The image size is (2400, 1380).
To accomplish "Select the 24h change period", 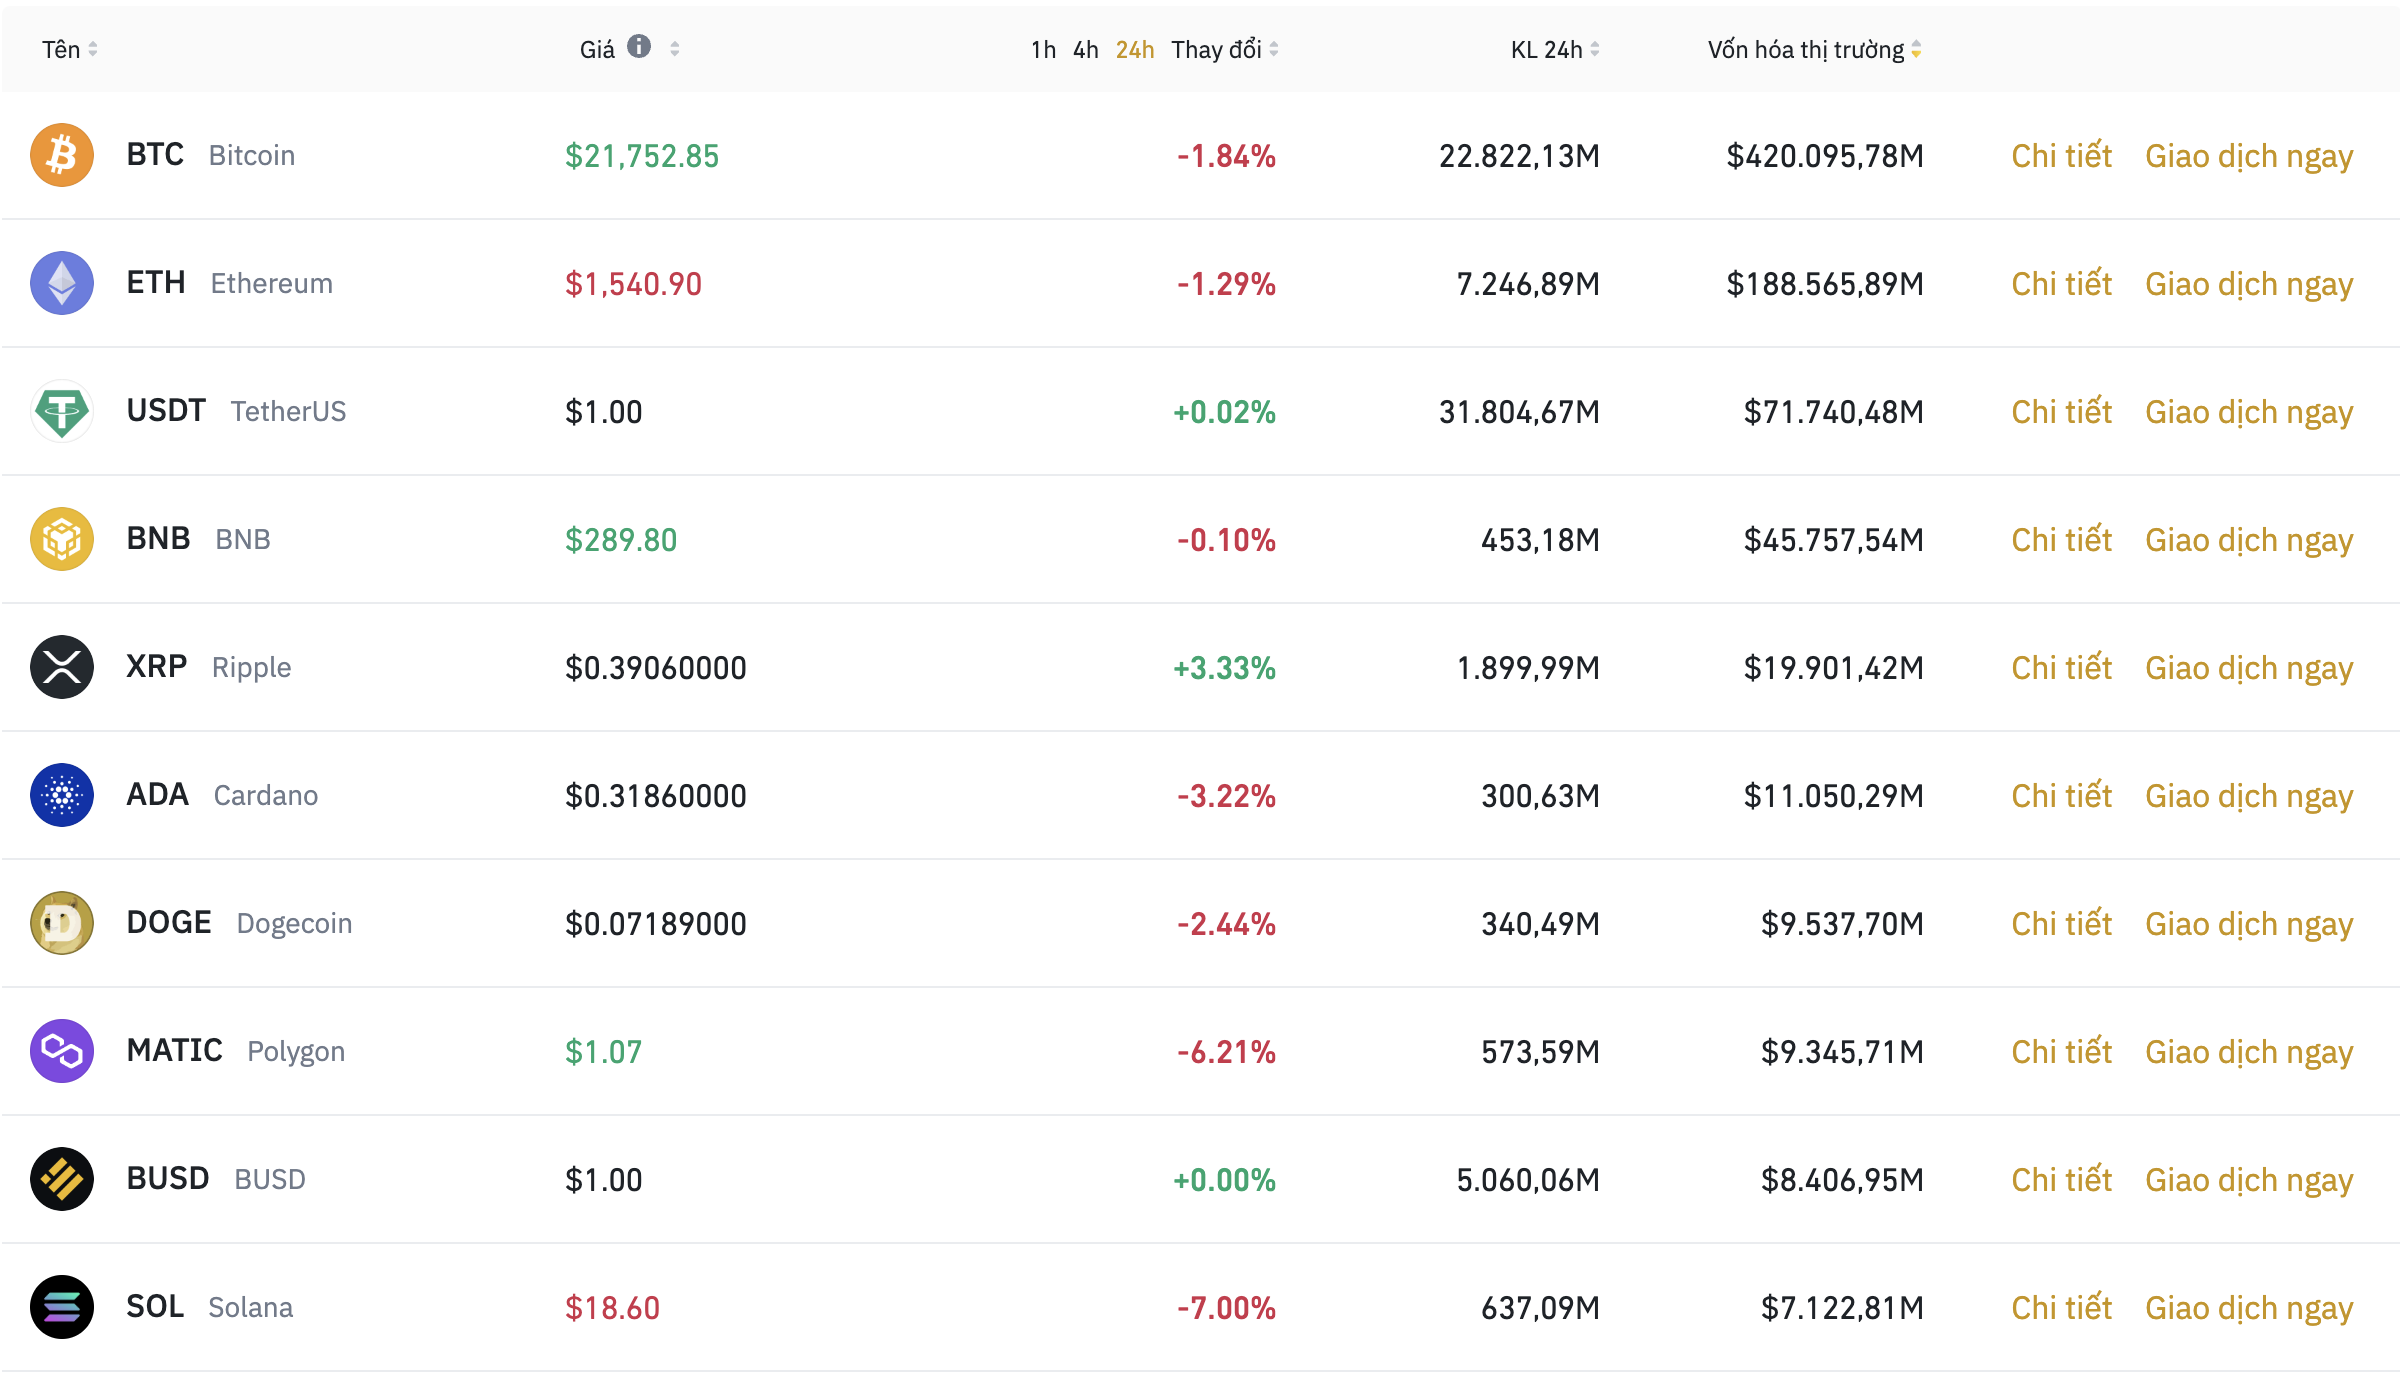I will (x=1135, y=50).
